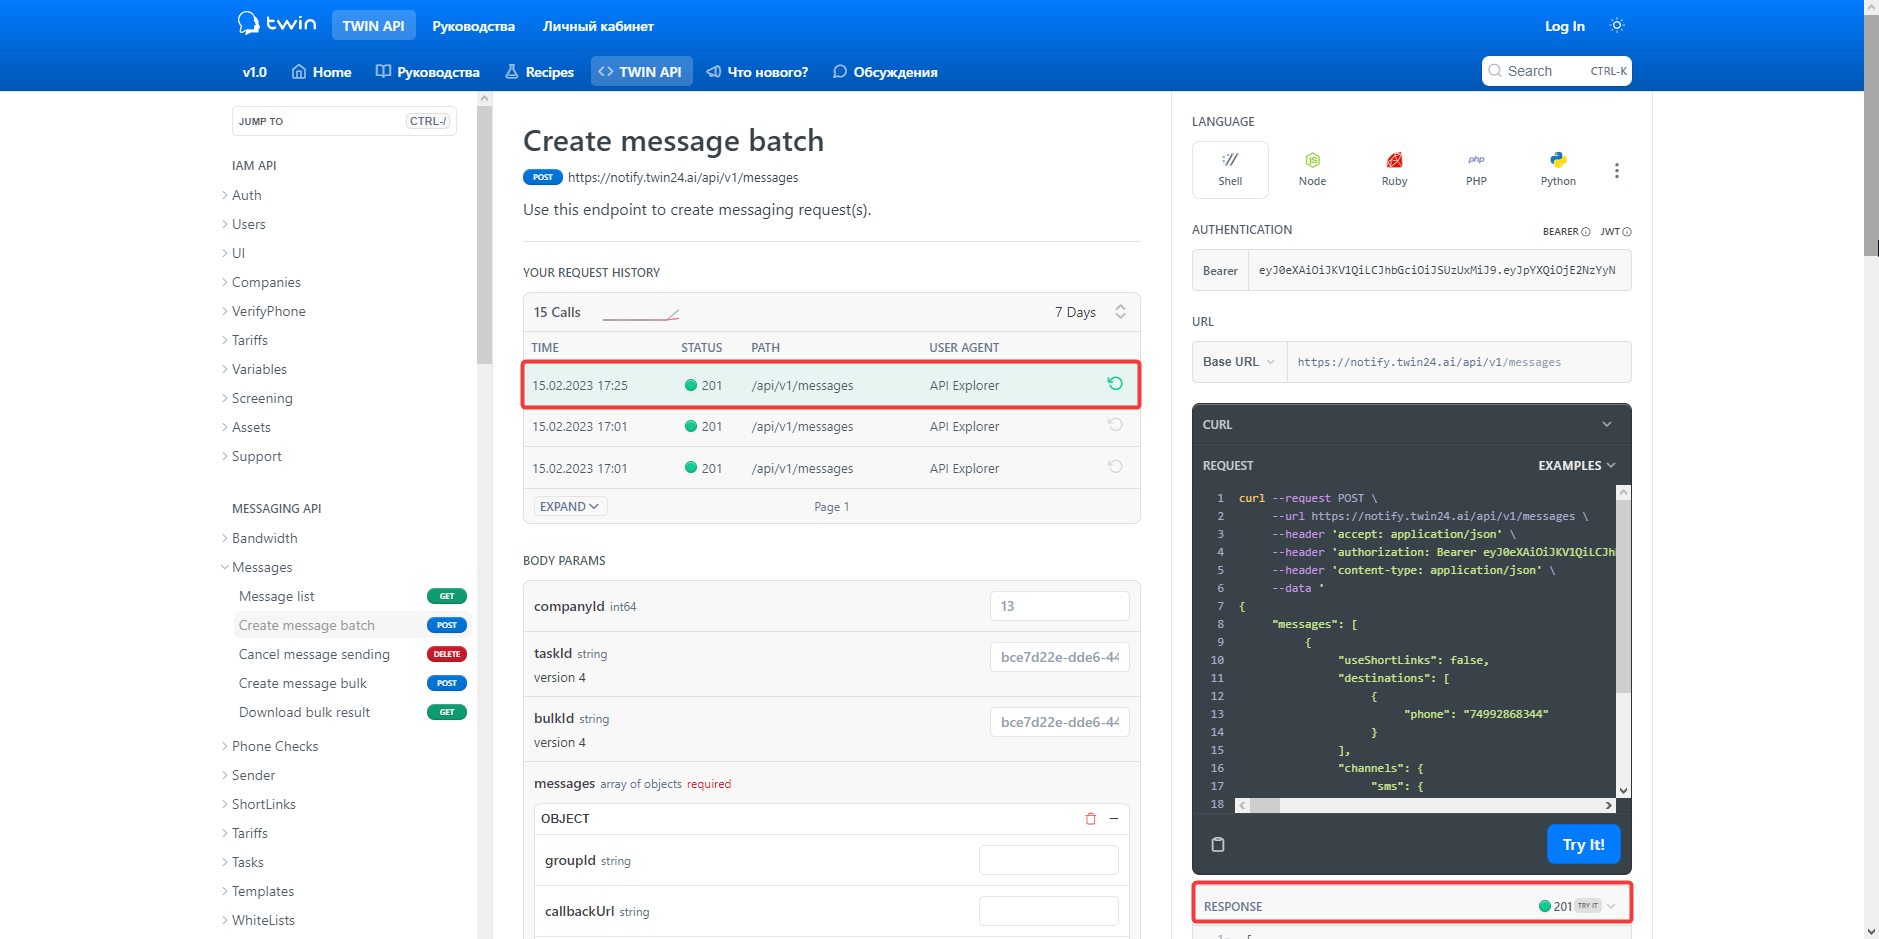Open Обсуждения page

885,72
